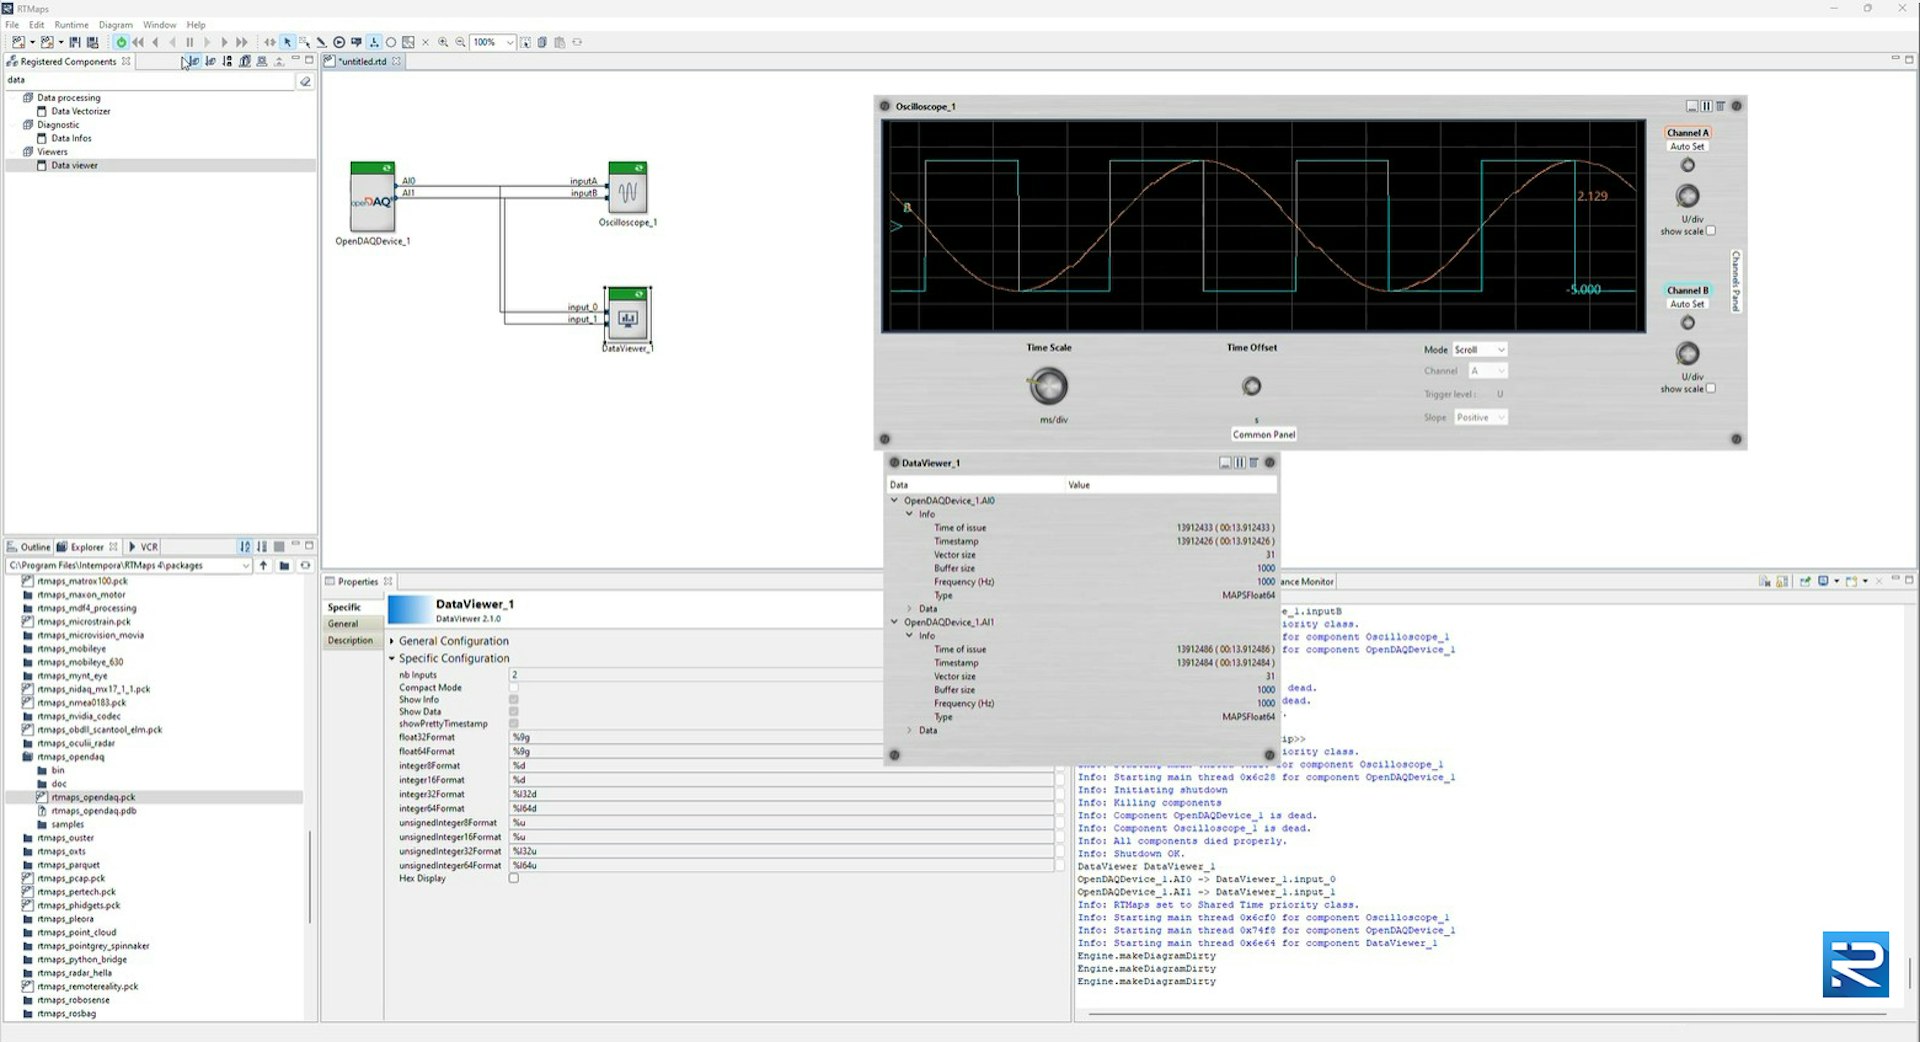Click the OpenDAQDevice_1 block in diagram

372,197
